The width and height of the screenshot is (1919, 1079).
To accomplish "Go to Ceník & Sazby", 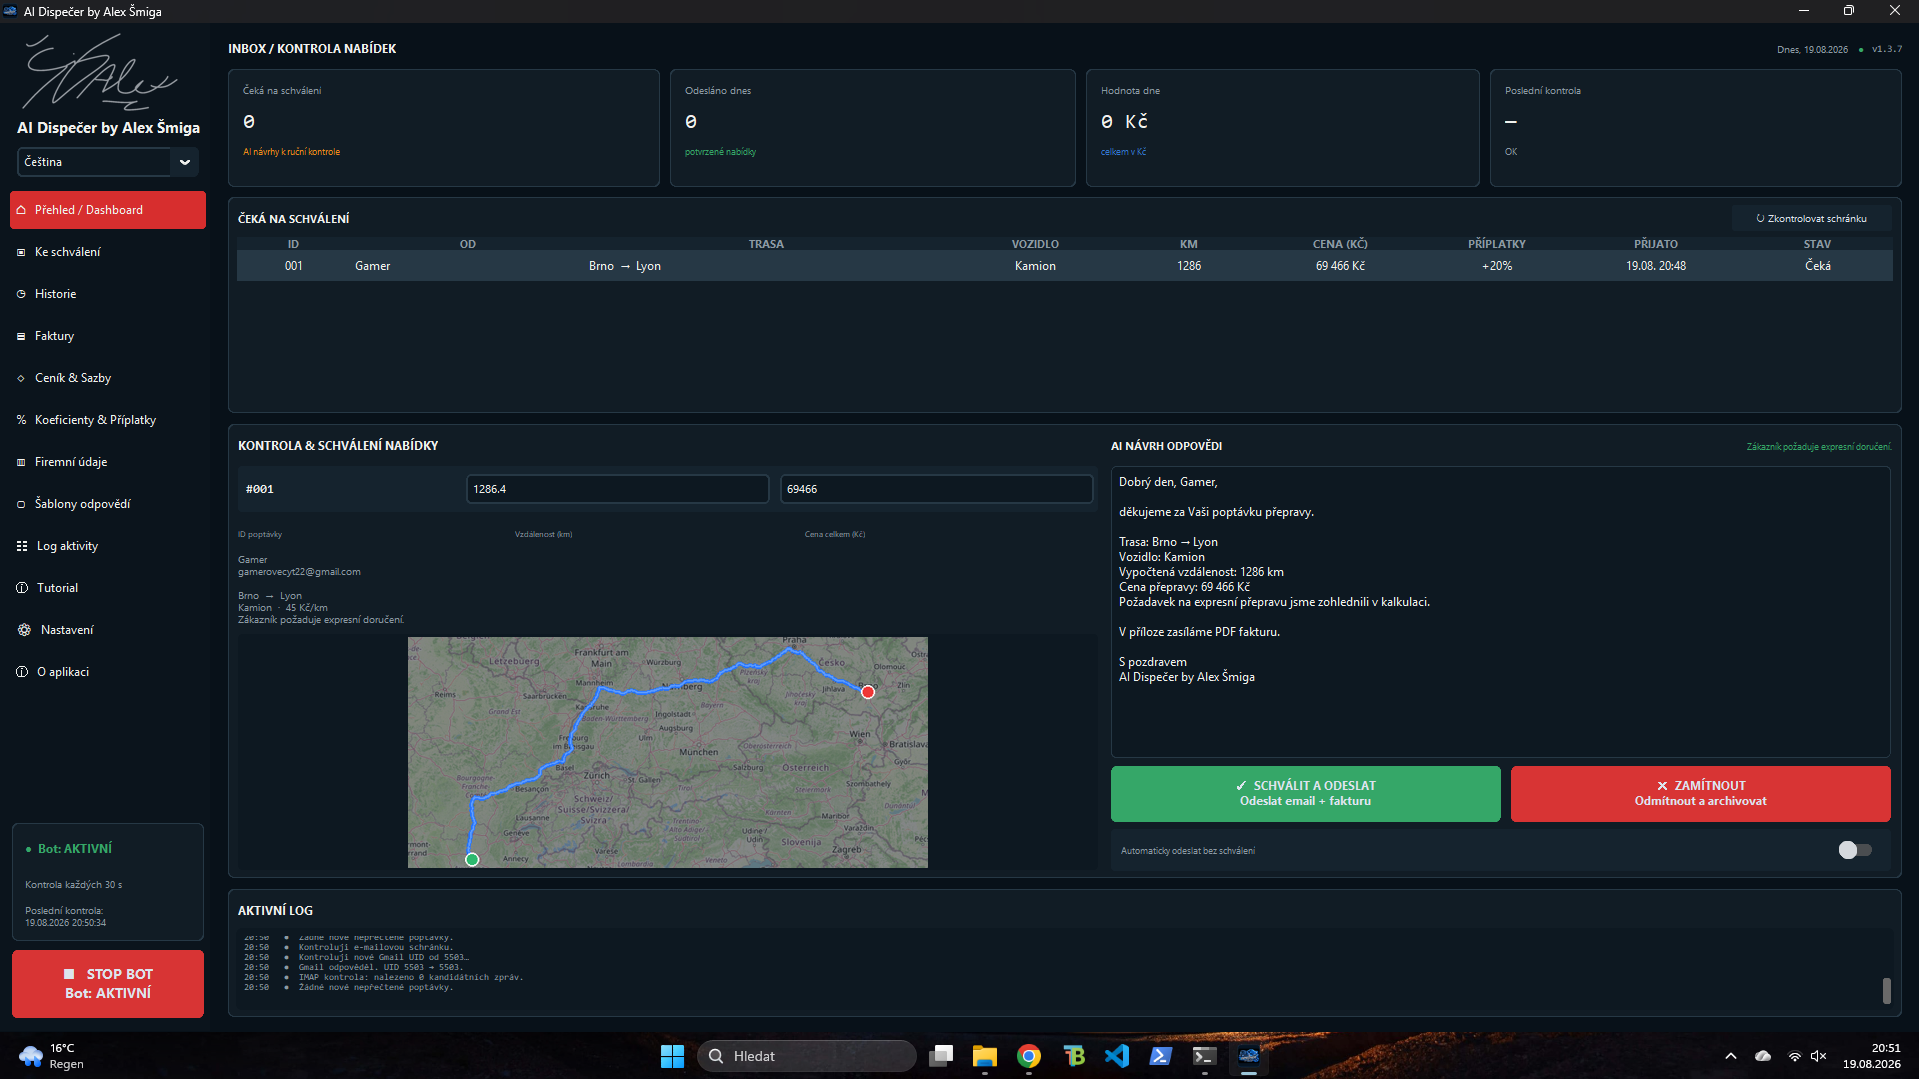I will point(108,378).
